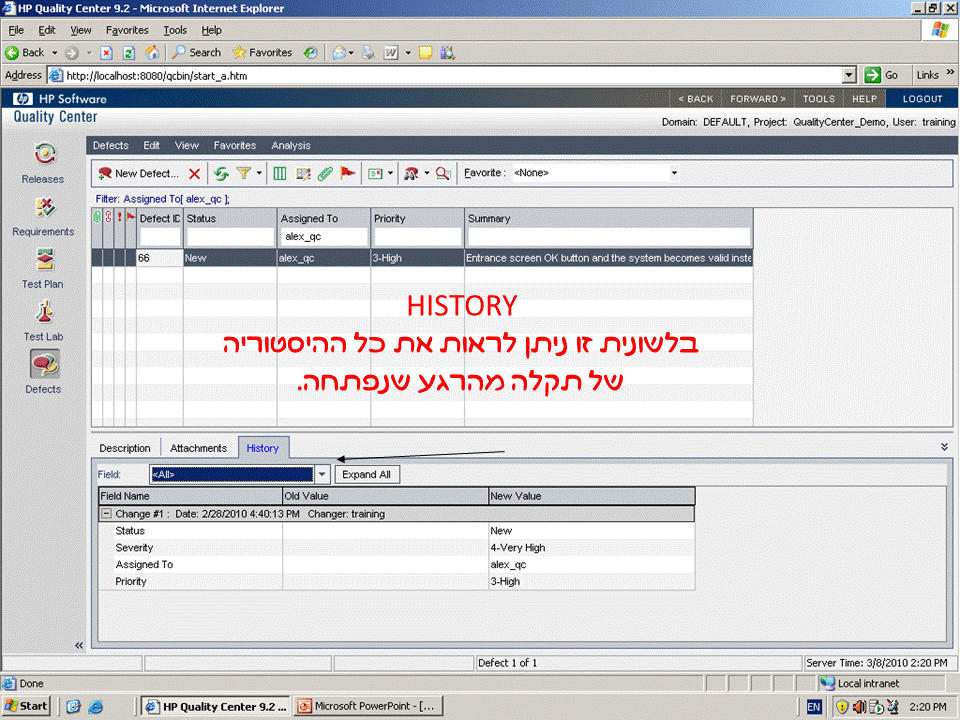The height and width of the screenshot is (720, 960).
Task: Open the Favorite combo box
Action: [x=596, y=173]
